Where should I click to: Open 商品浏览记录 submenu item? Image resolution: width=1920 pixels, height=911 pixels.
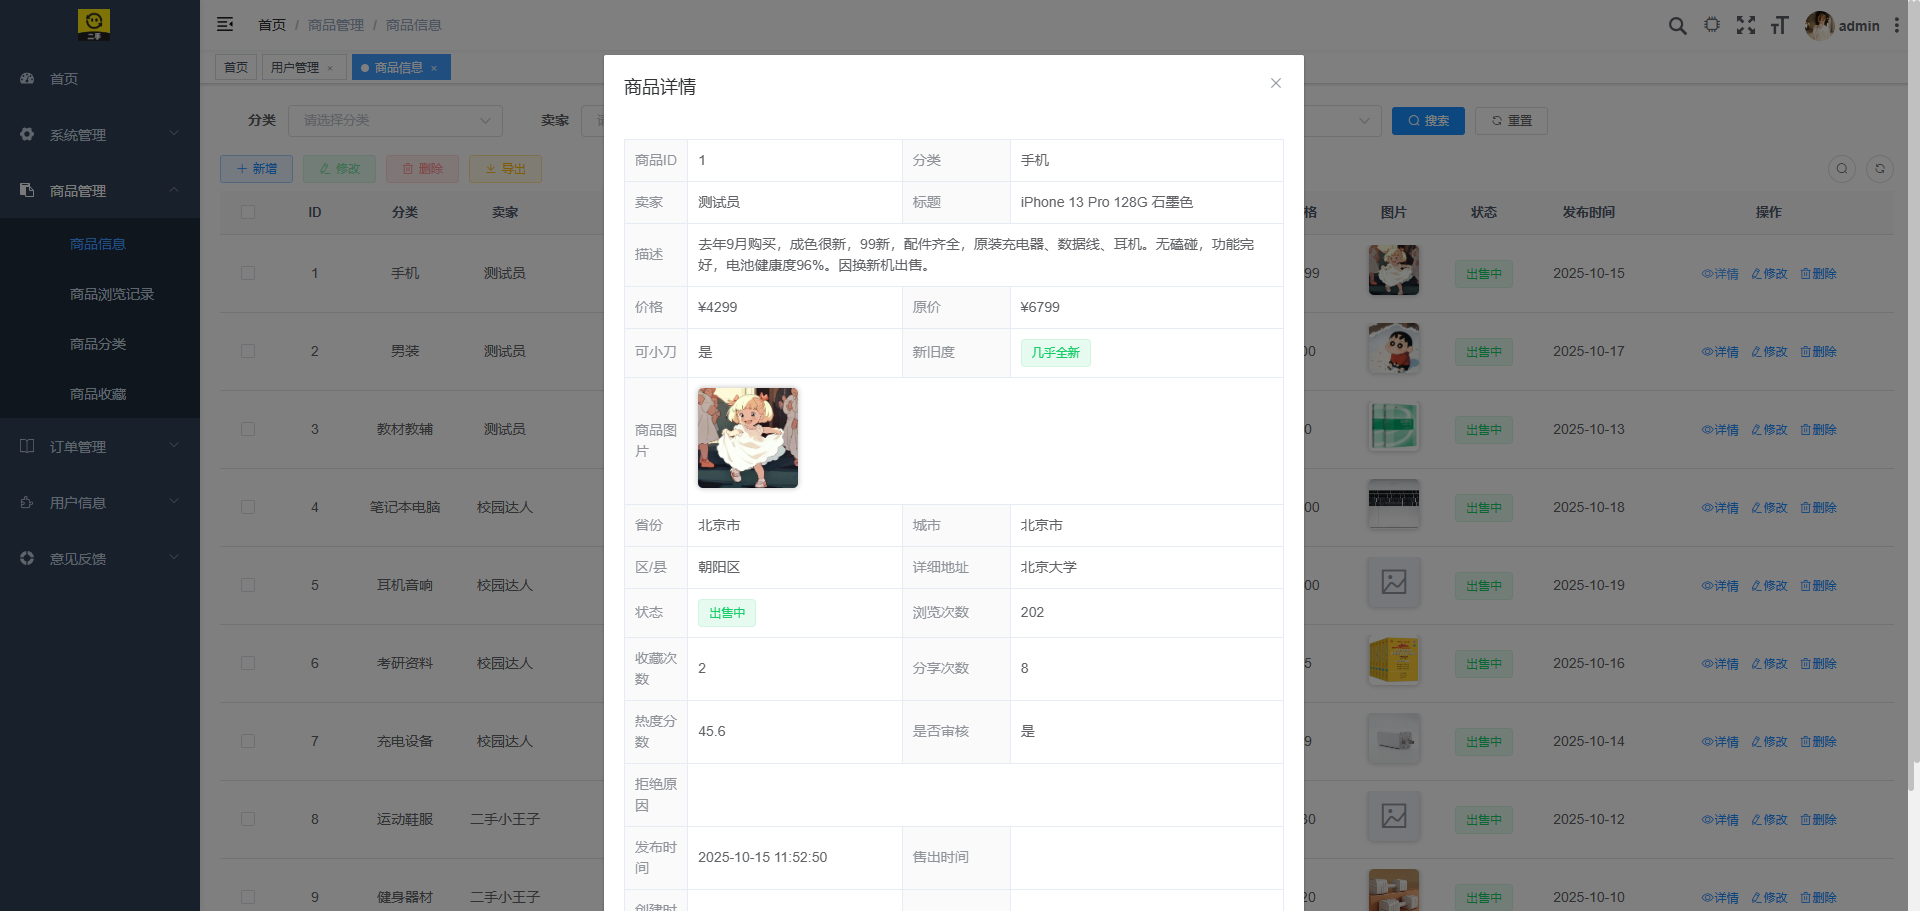(100, 294)
